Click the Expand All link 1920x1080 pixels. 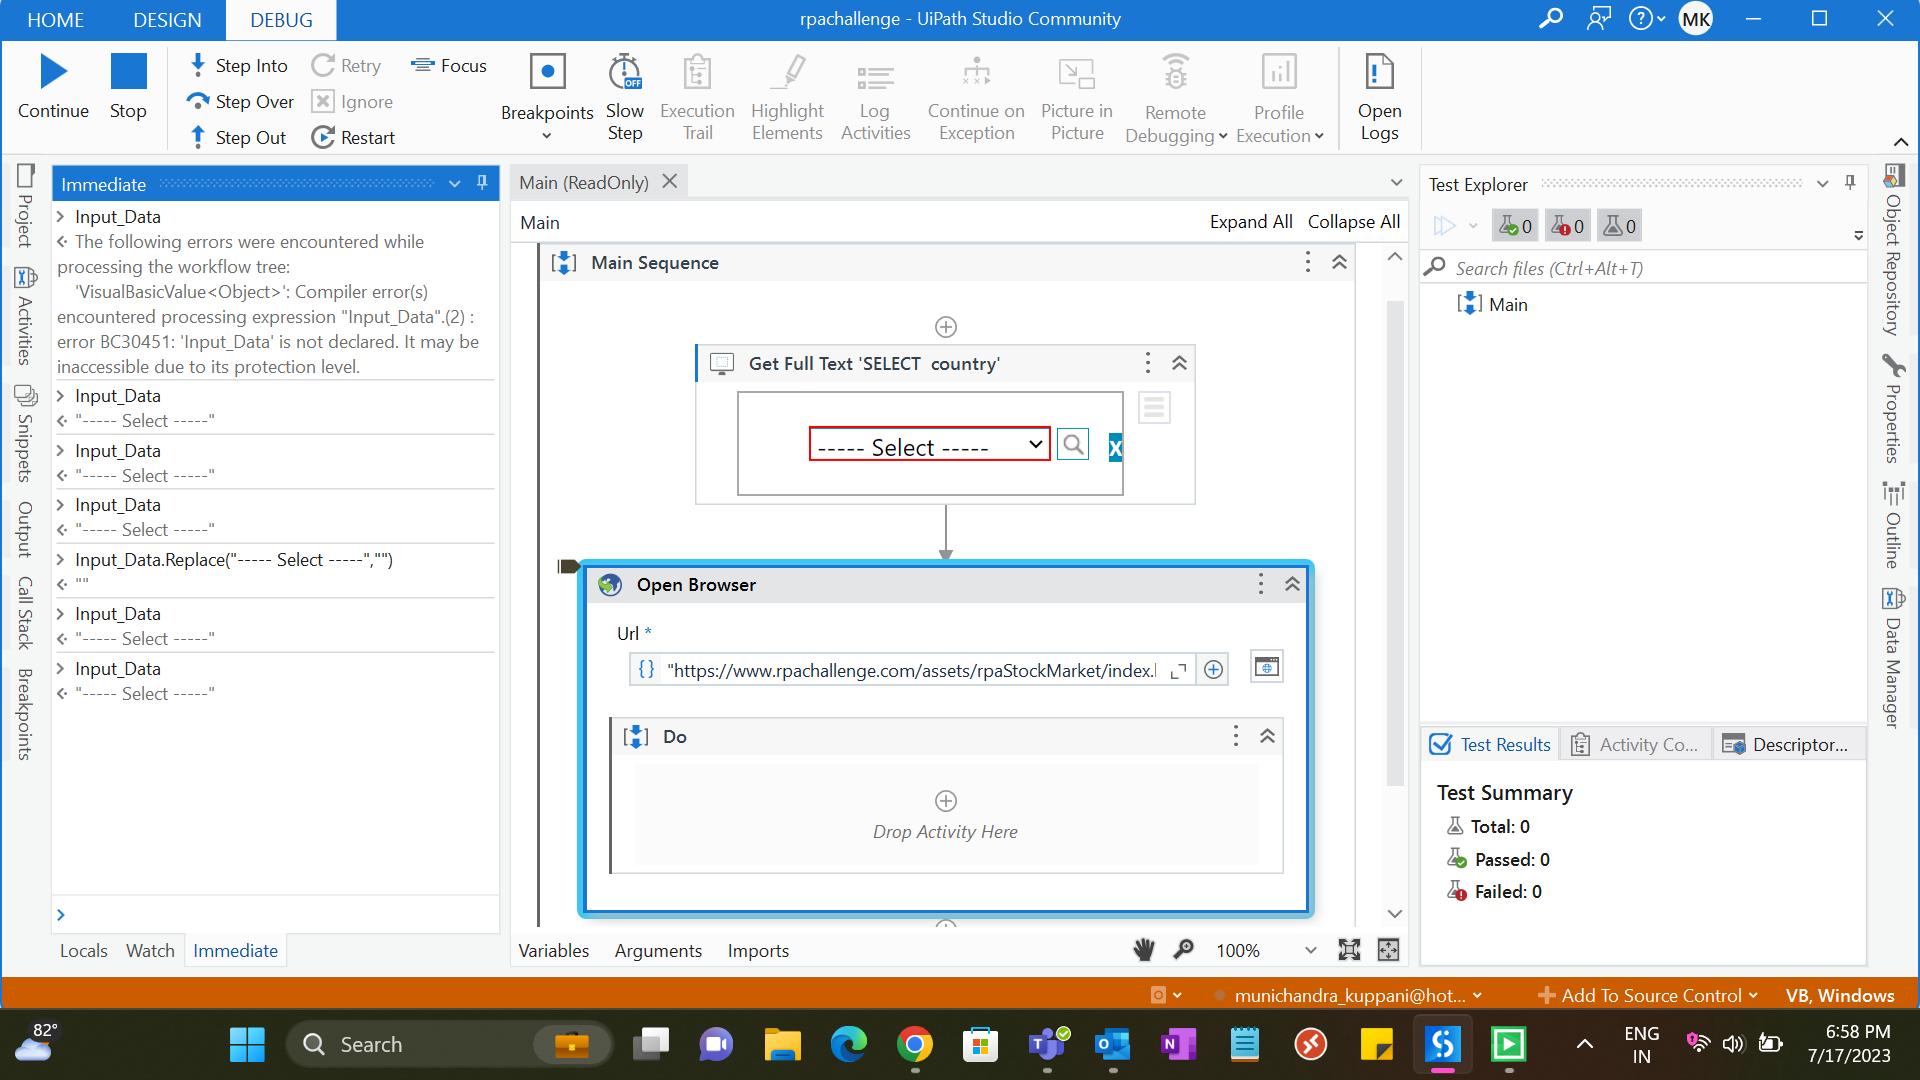1250,222
